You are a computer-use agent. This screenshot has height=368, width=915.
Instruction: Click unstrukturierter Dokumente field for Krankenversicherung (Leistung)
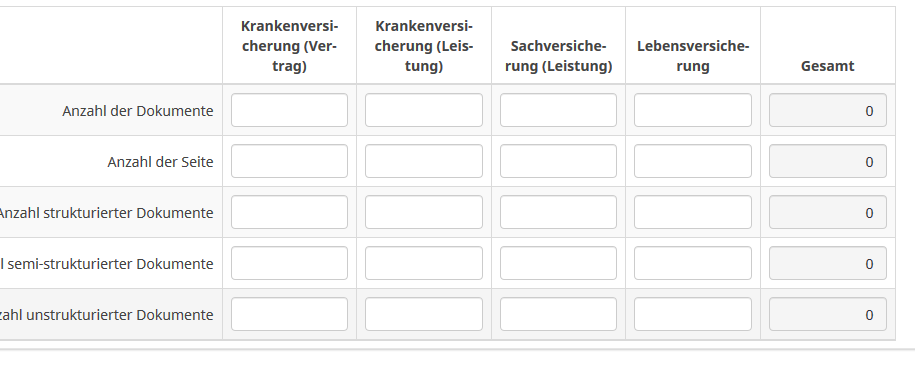(x=424, y=314)
